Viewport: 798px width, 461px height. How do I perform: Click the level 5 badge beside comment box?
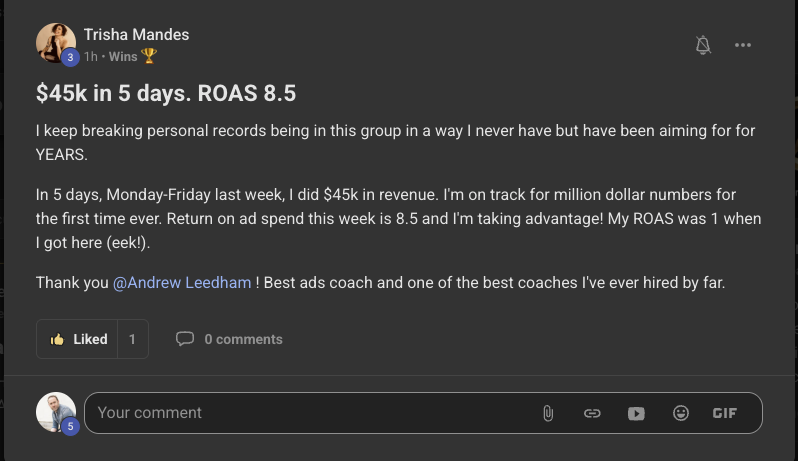pos(70,427)
